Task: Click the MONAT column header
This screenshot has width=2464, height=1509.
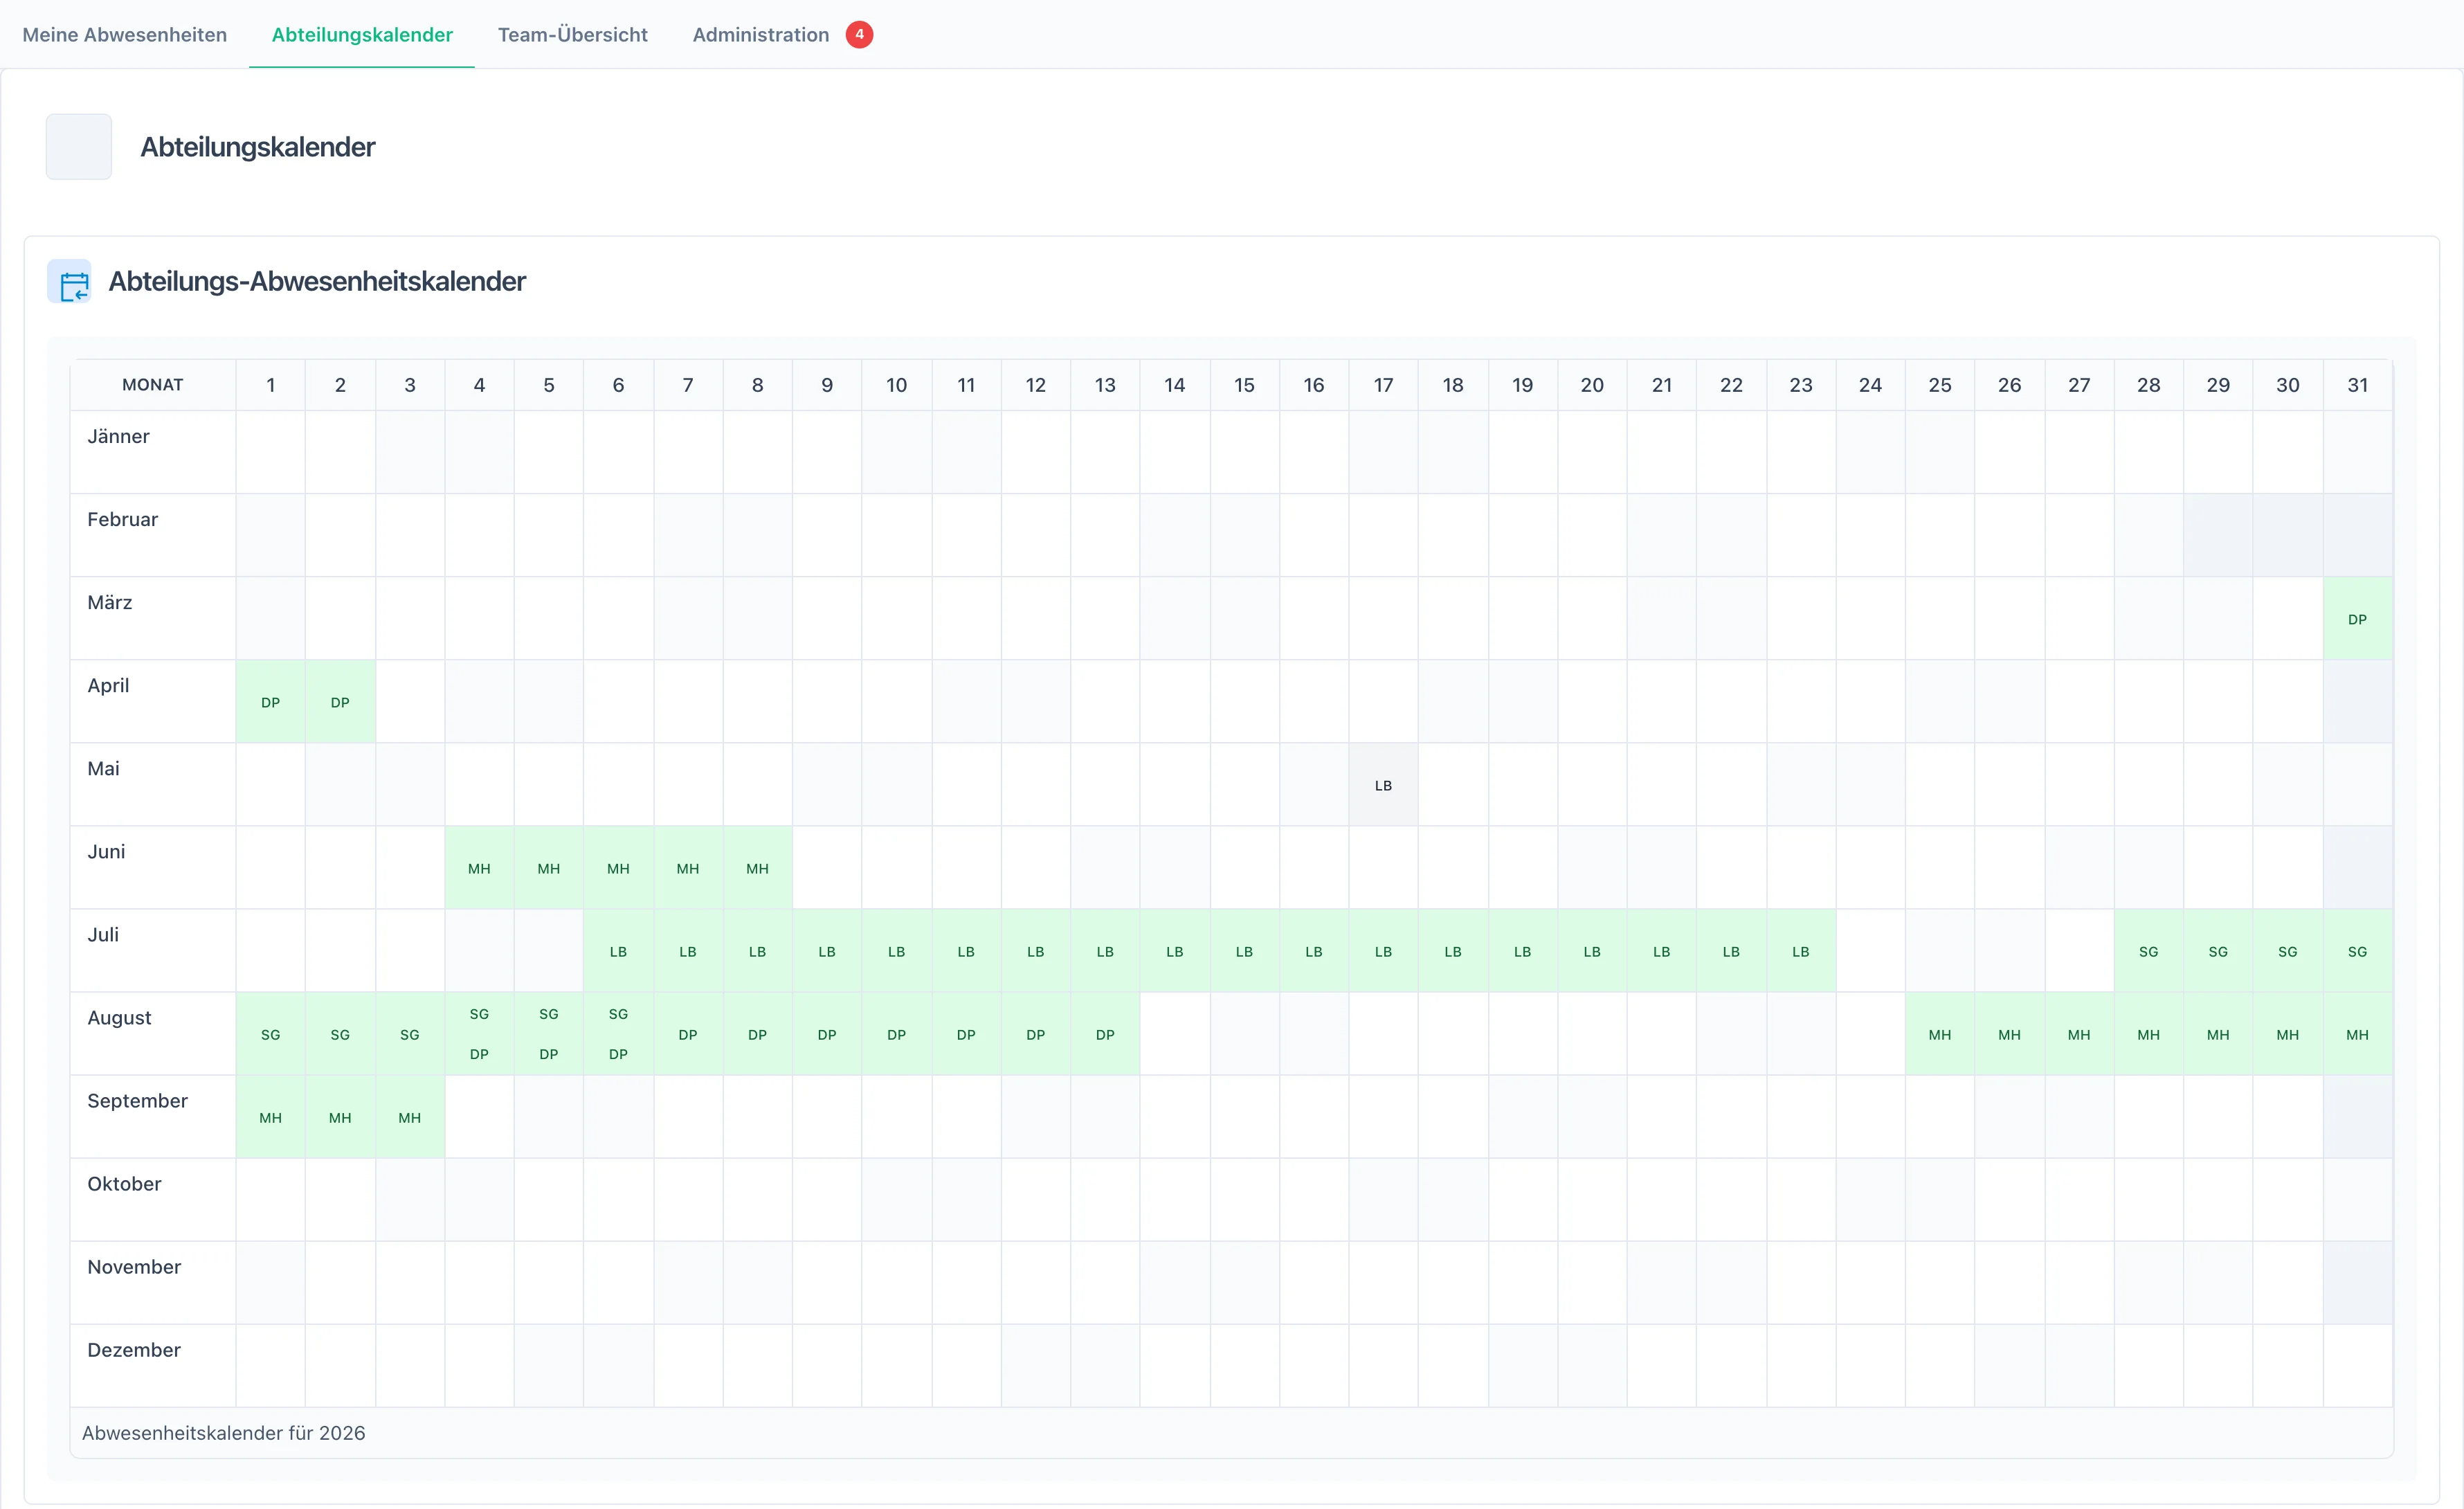Action: pos(153,385)
